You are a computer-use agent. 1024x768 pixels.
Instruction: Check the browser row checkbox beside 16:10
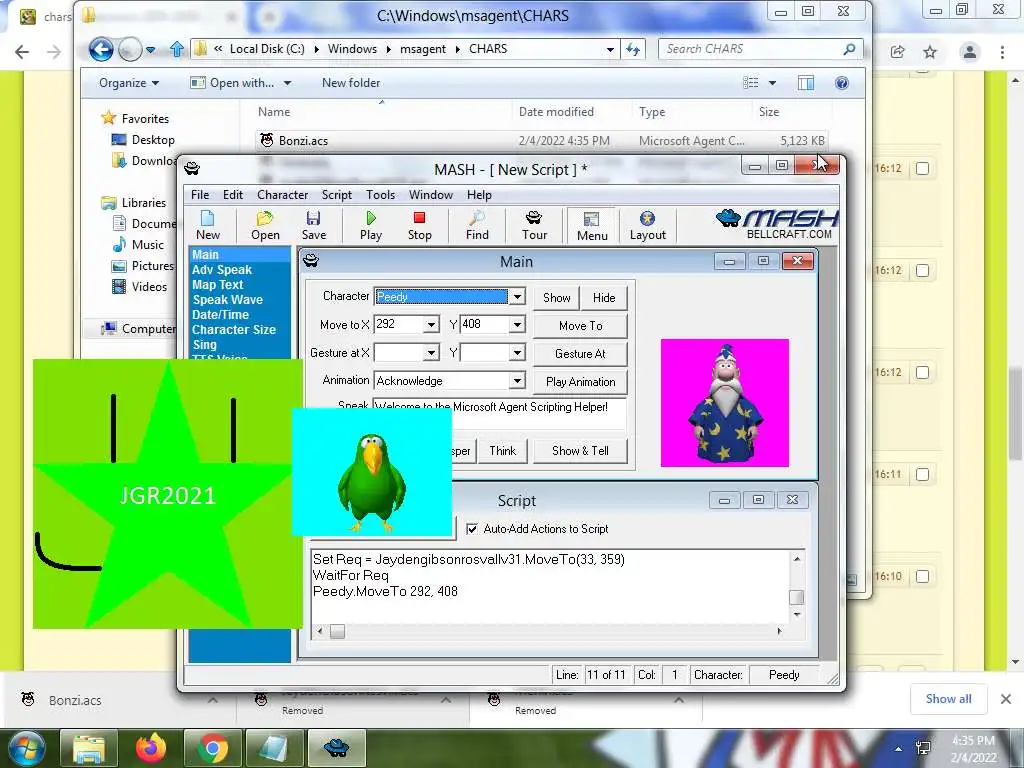coord(922,576)
